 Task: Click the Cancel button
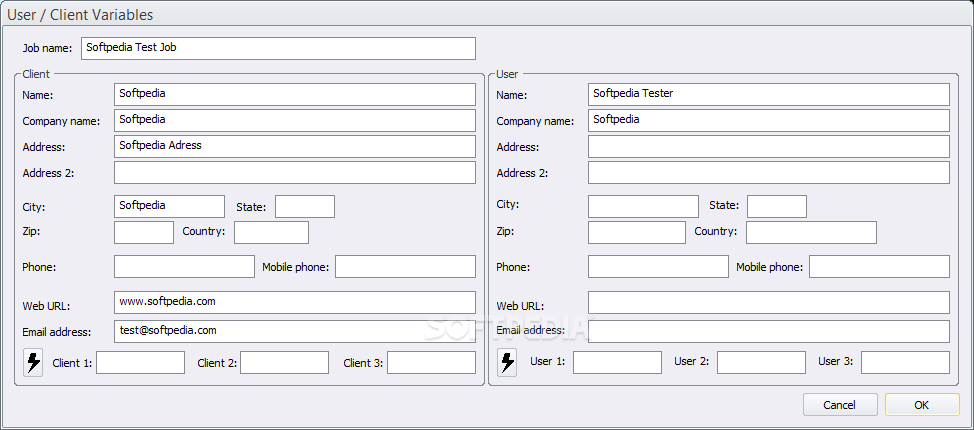(840, 405)
